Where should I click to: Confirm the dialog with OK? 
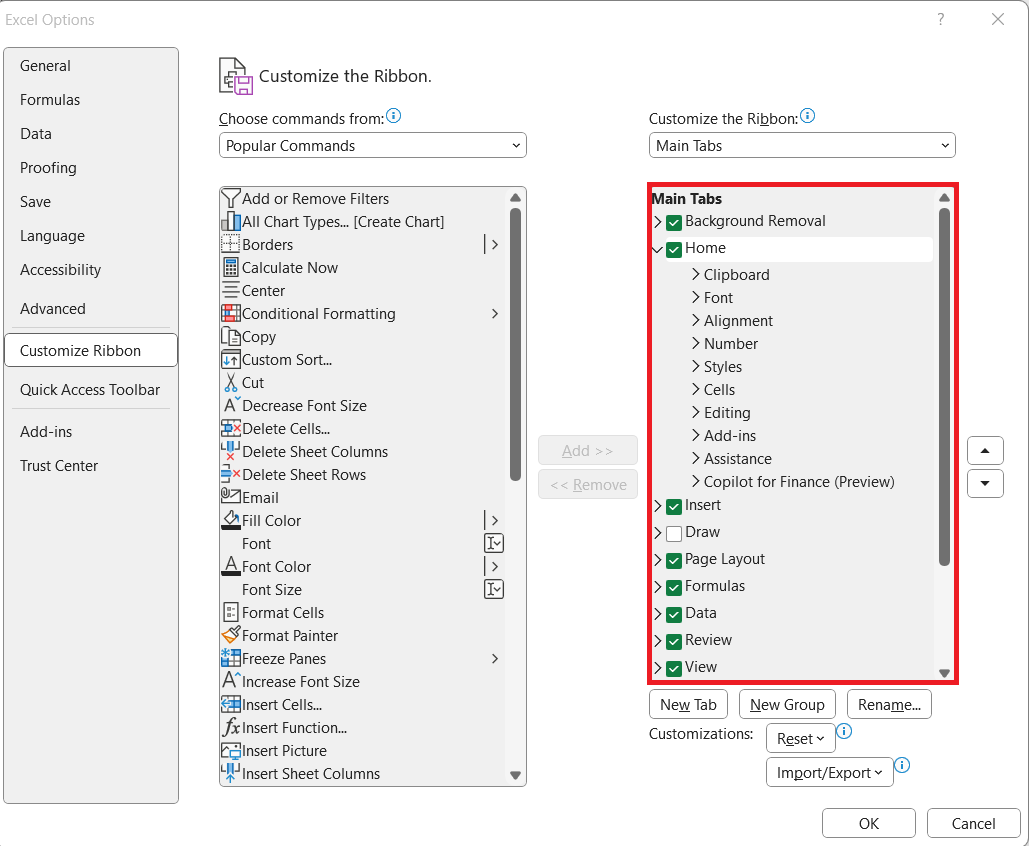point(868,823)
